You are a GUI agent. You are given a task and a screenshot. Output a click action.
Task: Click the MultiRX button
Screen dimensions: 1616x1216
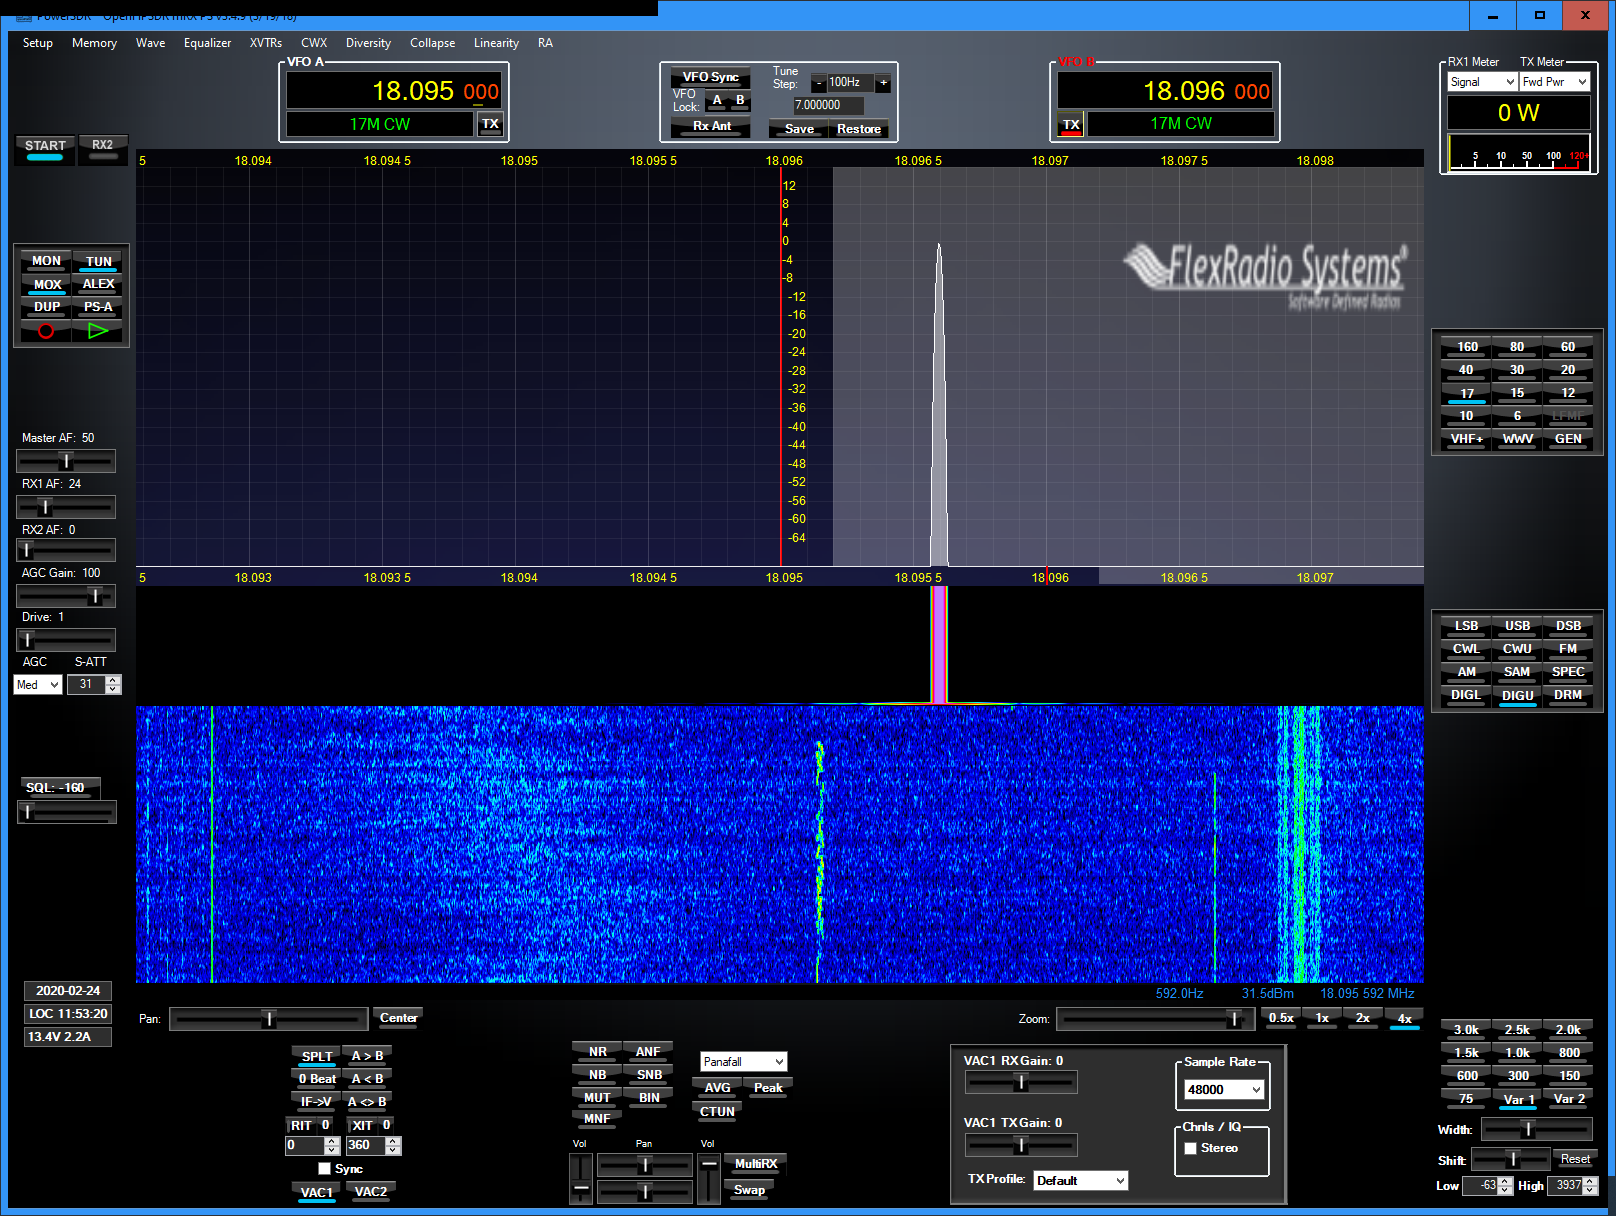756,1164
